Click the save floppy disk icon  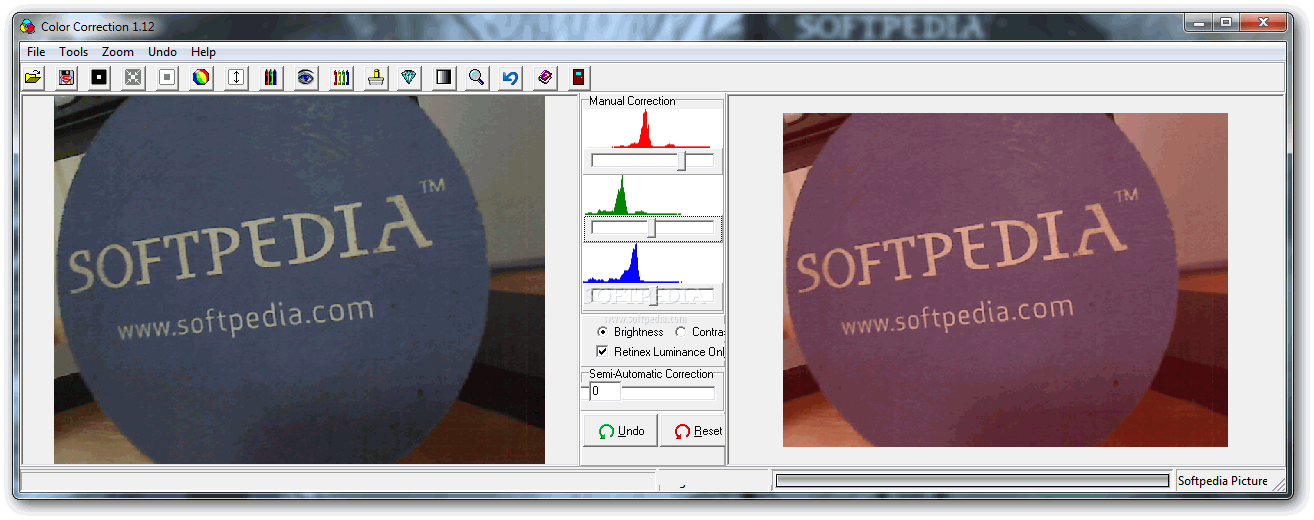[66, 77]
